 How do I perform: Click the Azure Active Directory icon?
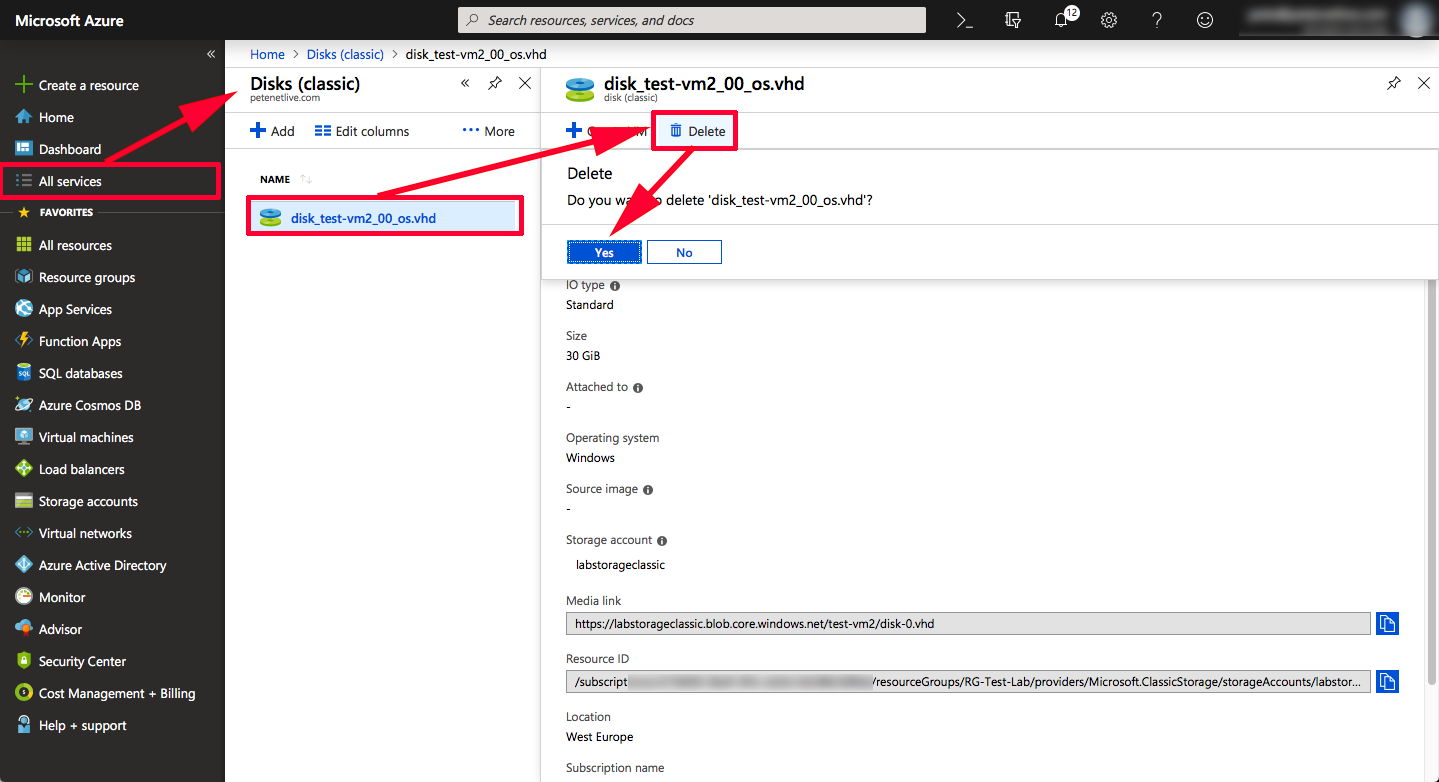[x=24, y=565]
